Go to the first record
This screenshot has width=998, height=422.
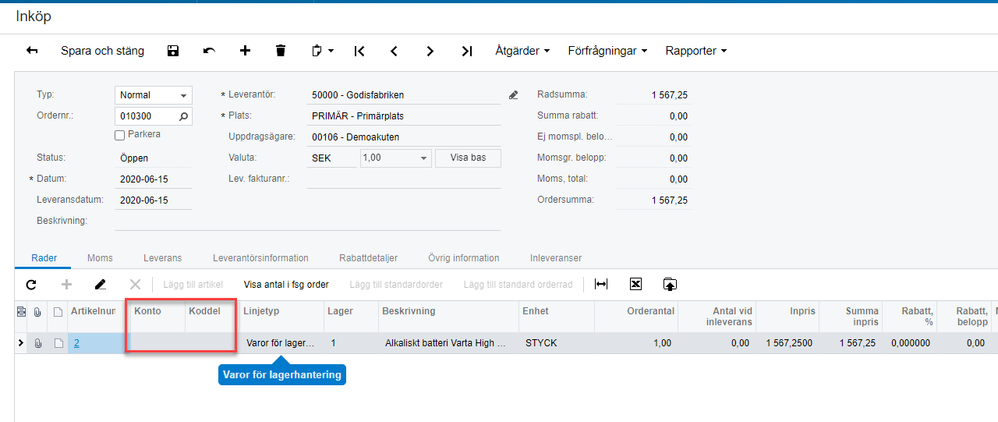[x=360, y=50]
